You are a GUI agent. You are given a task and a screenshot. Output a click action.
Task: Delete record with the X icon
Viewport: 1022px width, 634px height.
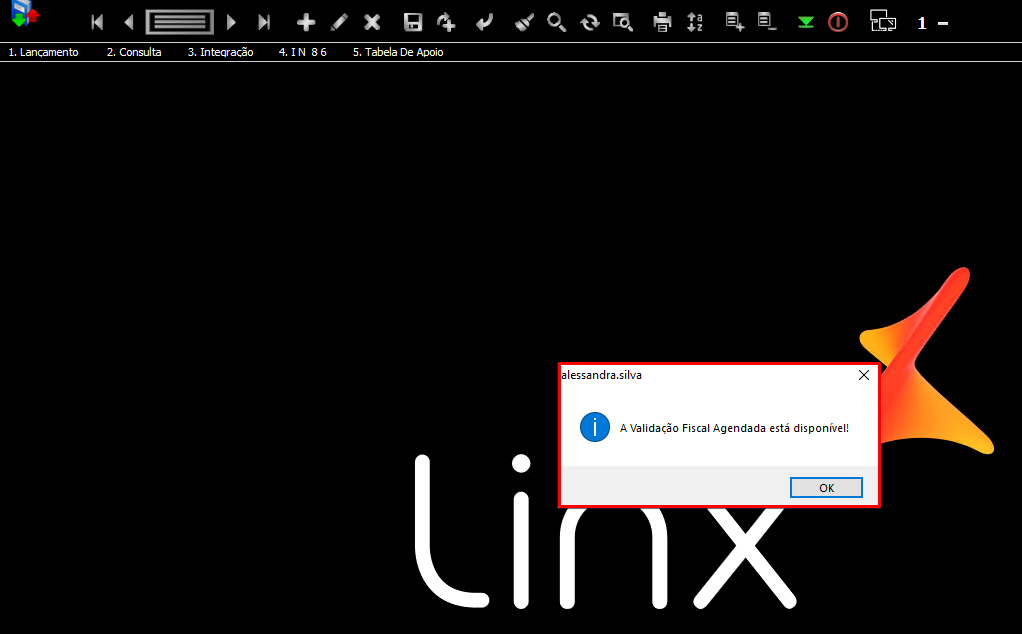372,23
